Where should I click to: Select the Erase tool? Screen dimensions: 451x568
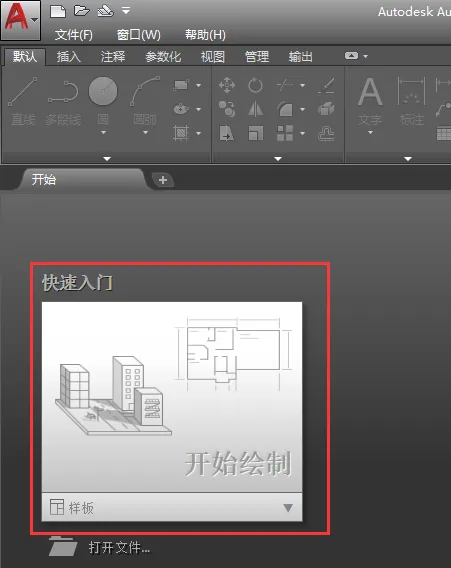pos(326,85)
